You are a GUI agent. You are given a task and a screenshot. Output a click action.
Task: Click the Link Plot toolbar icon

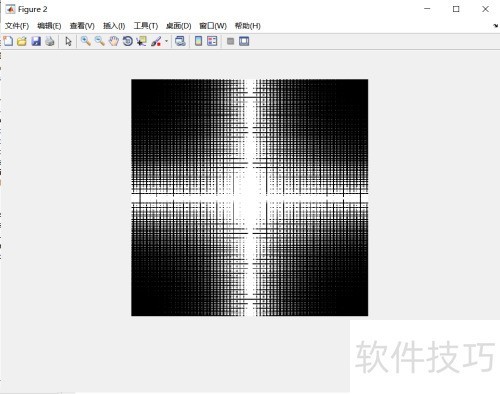(180, 41)
